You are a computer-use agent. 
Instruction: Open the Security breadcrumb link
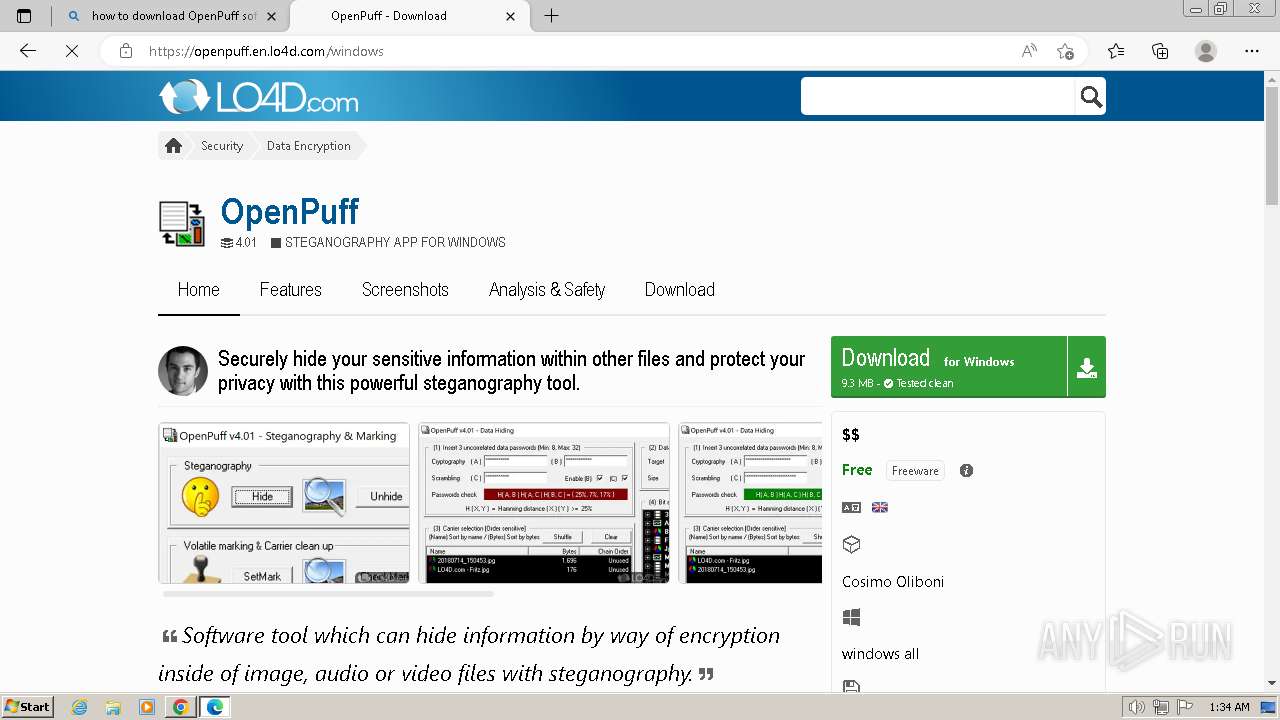[x=222, y=146]
